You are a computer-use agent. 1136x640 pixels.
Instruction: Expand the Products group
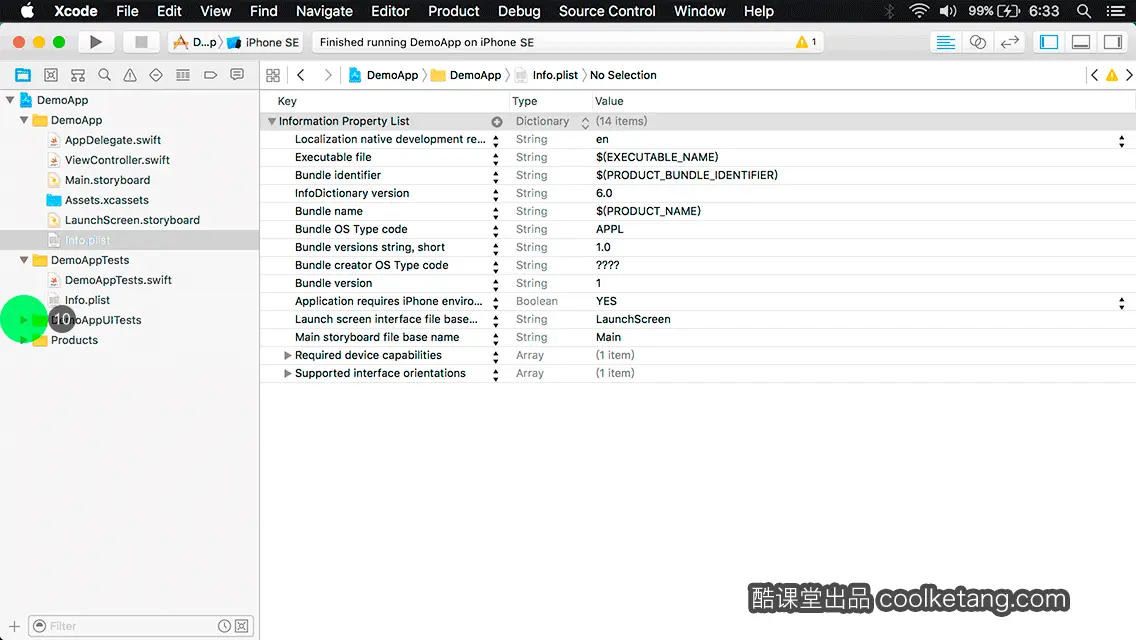tap(24, 340)
